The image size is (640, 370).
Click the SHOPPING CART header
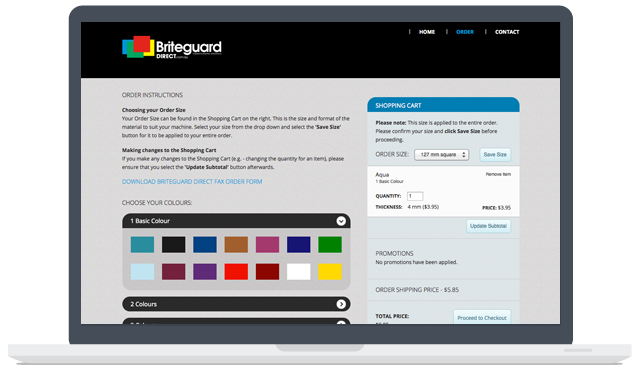pos(443,105)
